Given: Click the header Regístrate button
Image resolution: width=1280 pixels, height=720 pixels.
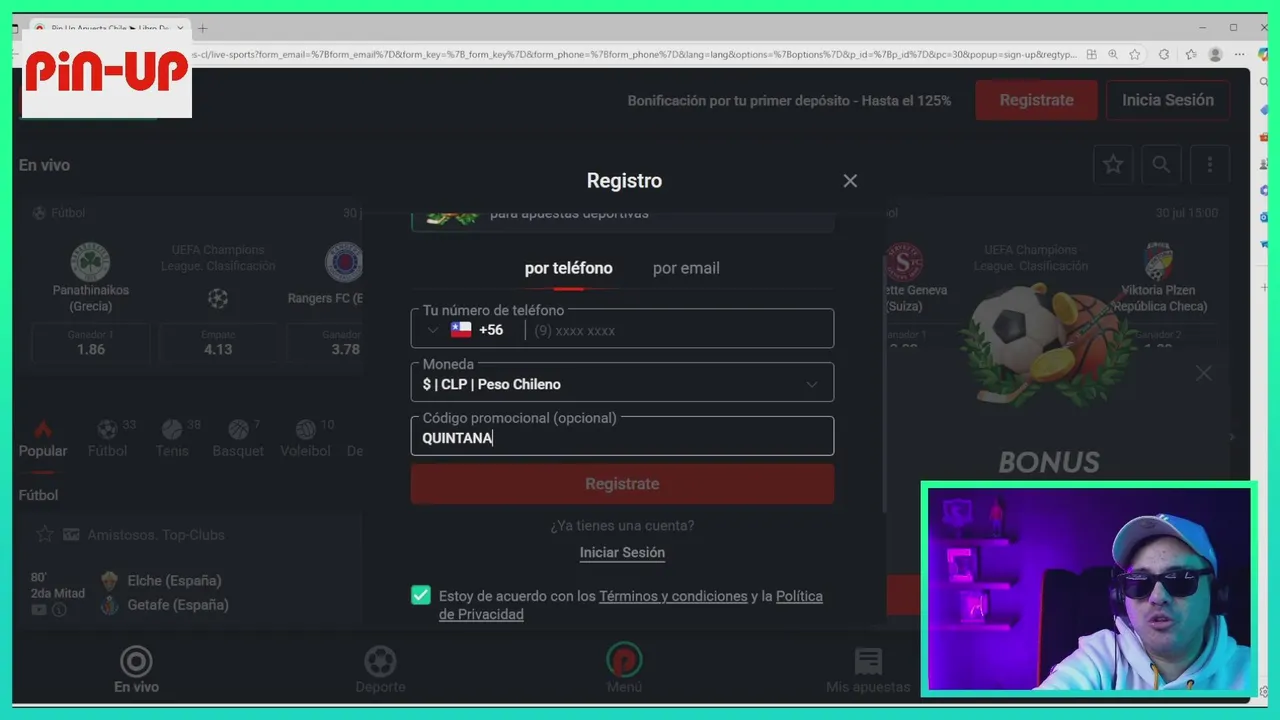Looking at the screenshot, I should click(x=1036, y=100).
